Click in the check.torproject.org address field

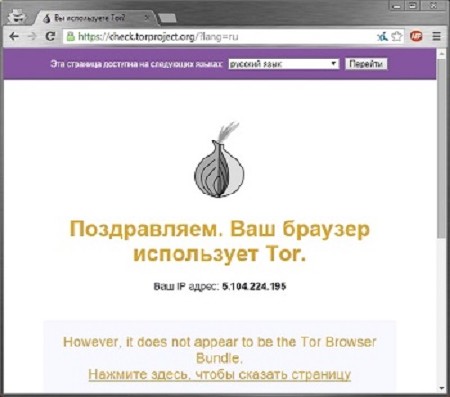pyautogui.click(x=220, y=36)
